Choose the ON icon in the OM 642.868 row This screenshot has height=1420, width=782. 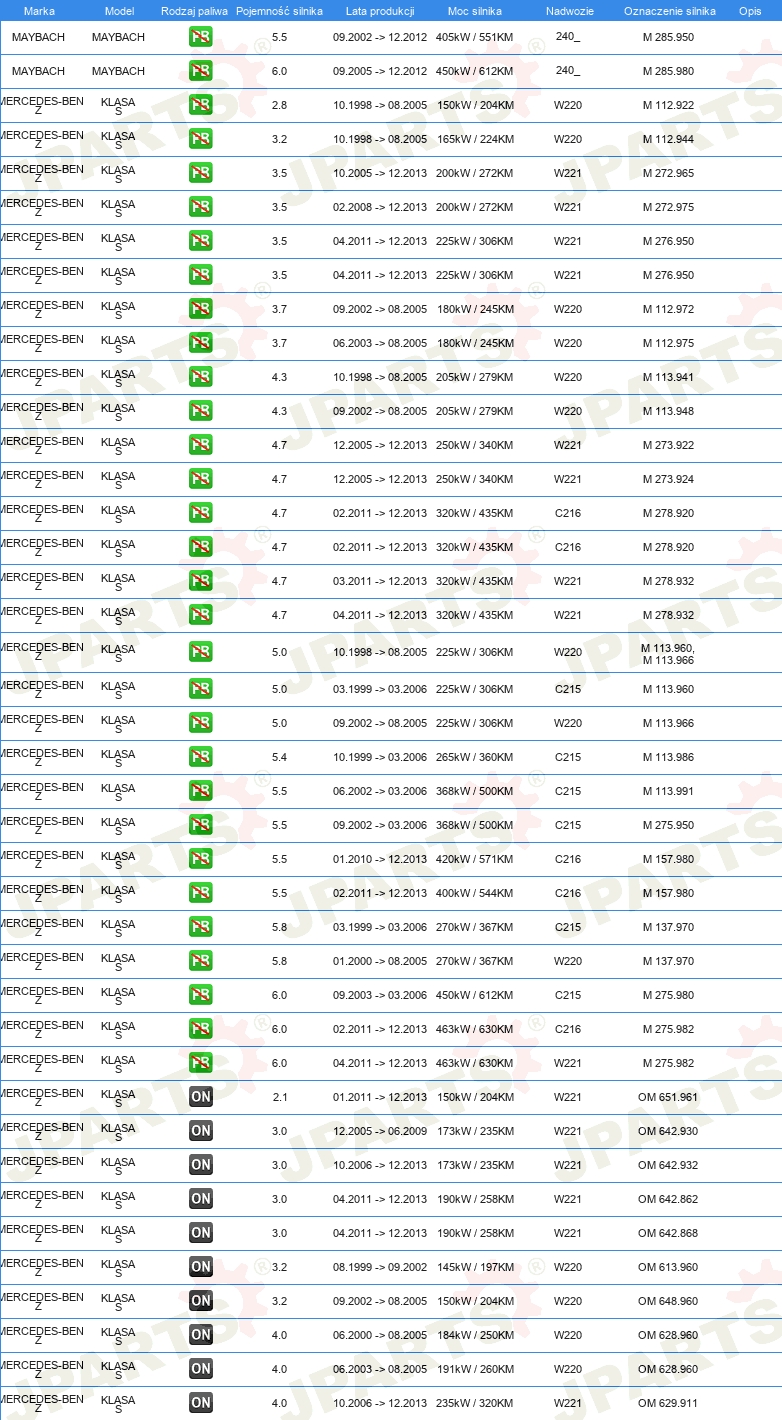tap(201, 1234)
